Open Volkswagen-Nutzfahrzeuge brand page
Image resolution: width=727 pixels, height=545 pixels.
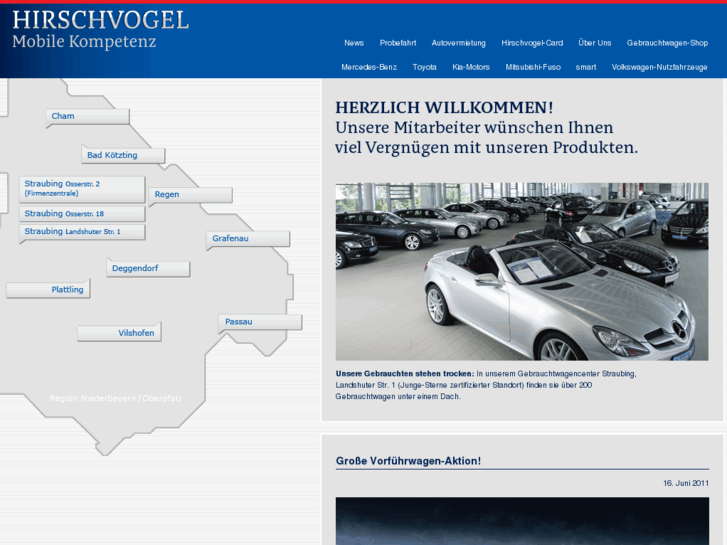pyautogui.click(x=659, y=67)
